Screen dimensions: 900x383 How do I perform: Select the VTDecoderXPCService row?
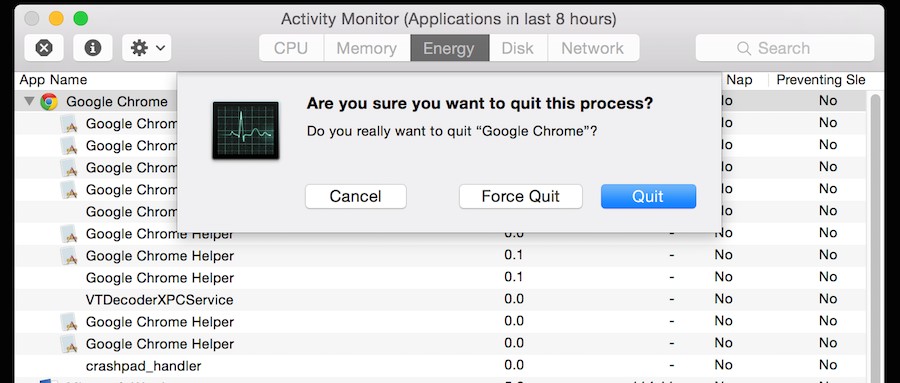pos(442,300)
